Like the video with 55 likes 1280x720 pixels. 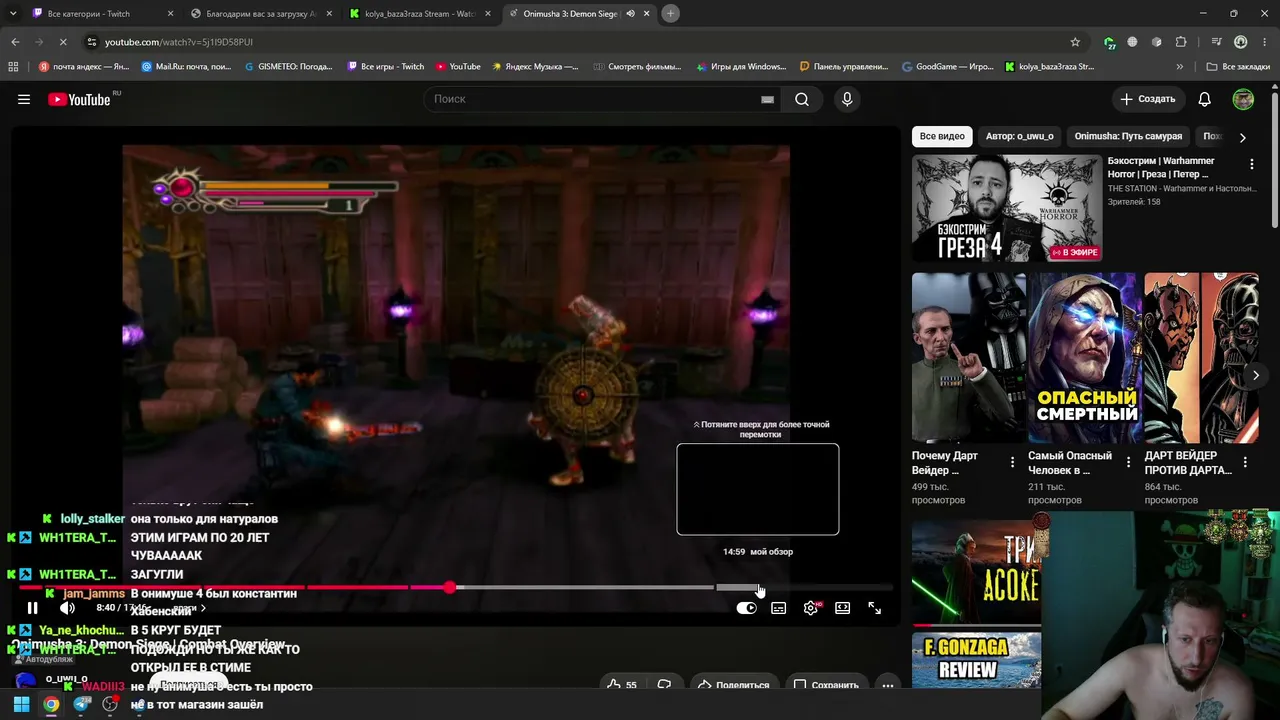tap(622, 685)
